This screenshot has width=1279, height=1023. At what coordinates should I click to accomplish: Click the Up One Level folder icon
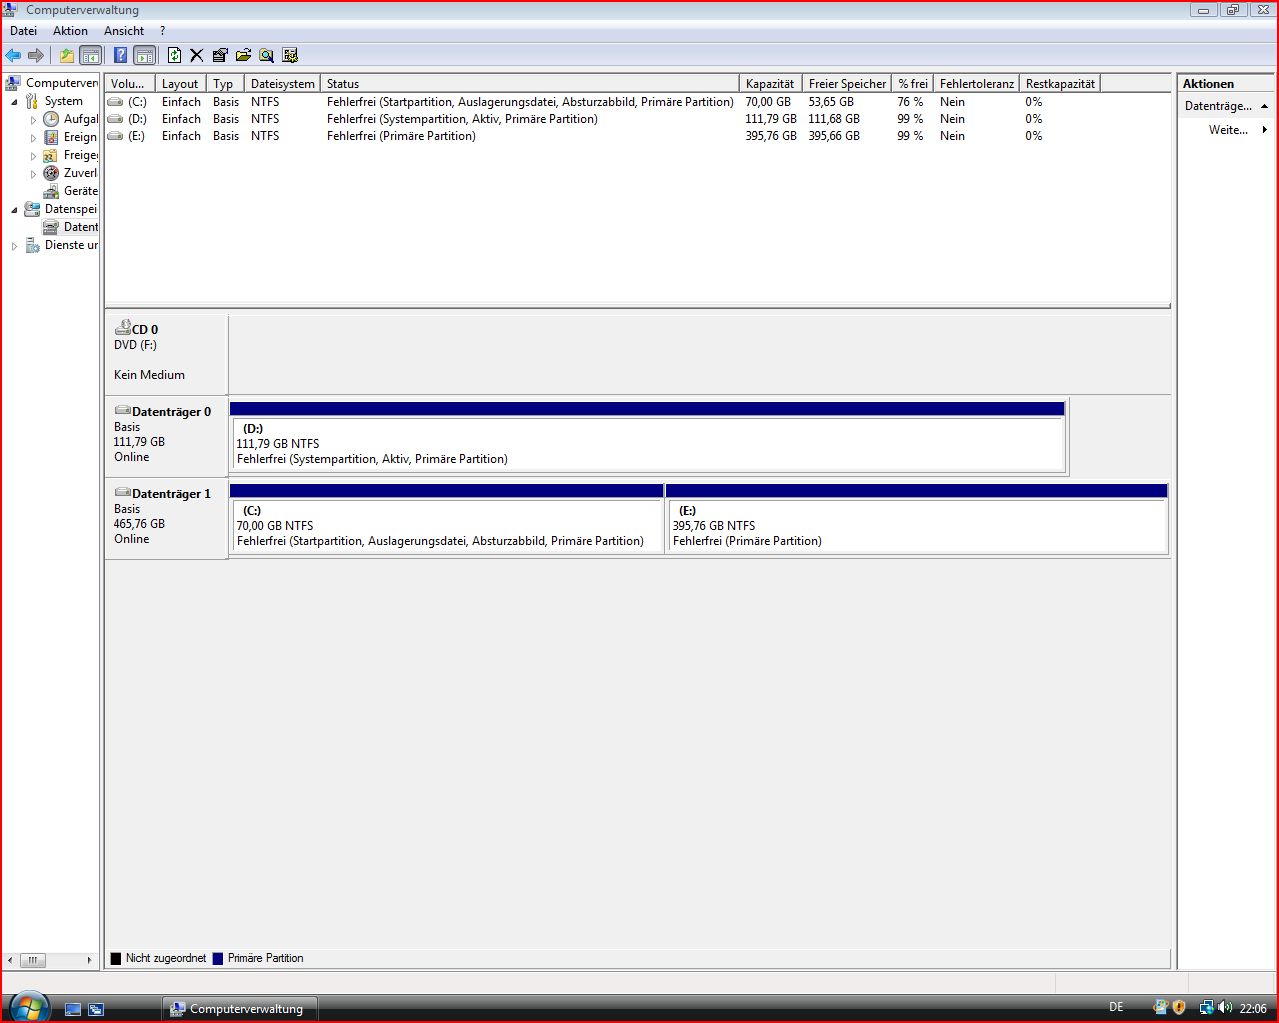[66, 56]
